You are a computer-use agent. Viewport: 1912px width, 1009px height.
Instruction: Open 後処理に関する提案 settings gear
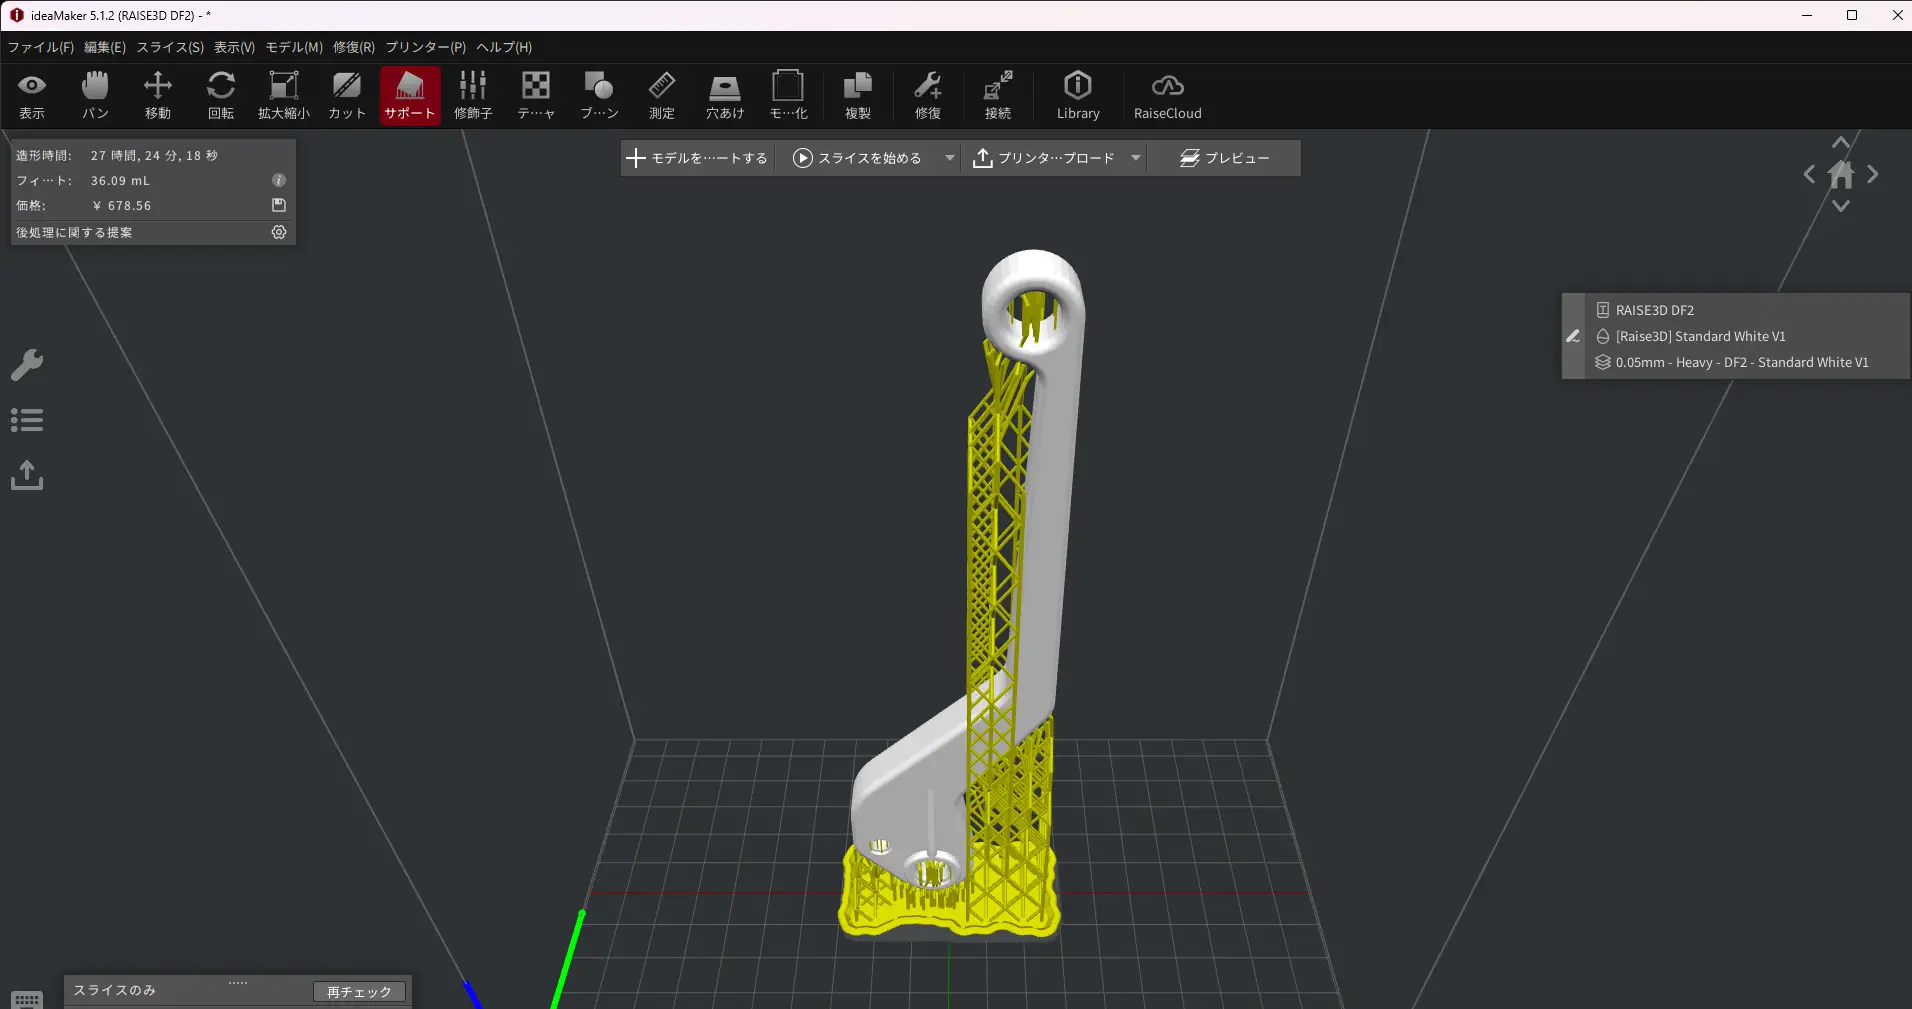tap(279, 232)
